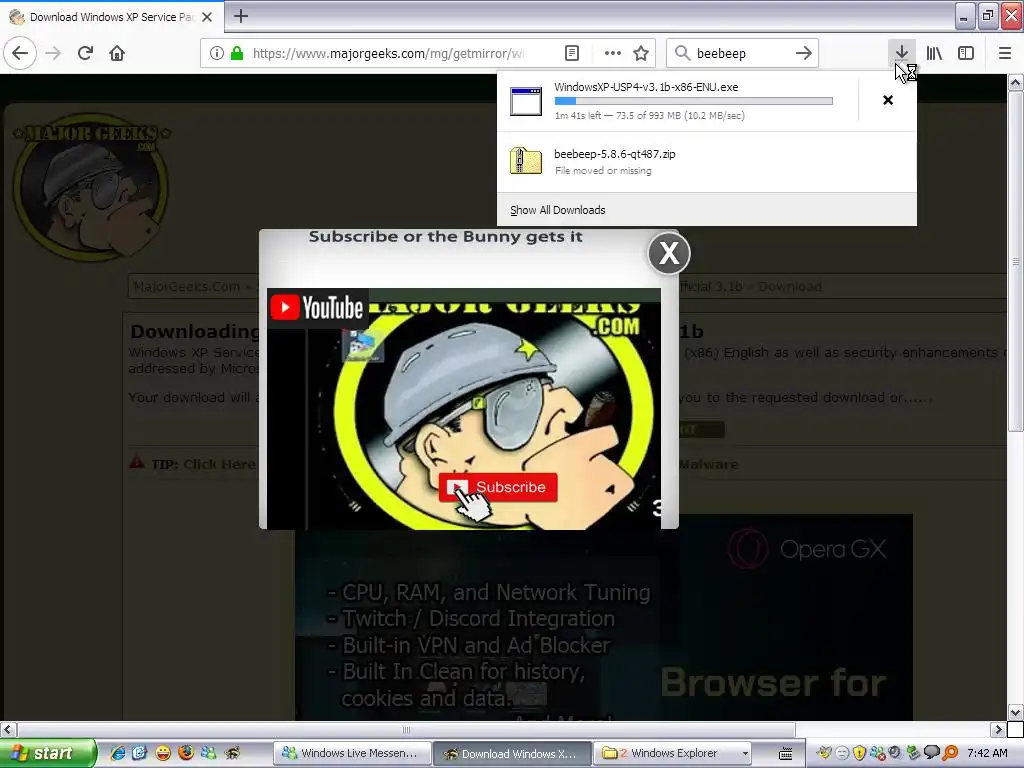Bookmark this page with the star
Image resolution: width=1024 pixels, height=768 pixels.
pyautogui.click(x=641, y=53)
